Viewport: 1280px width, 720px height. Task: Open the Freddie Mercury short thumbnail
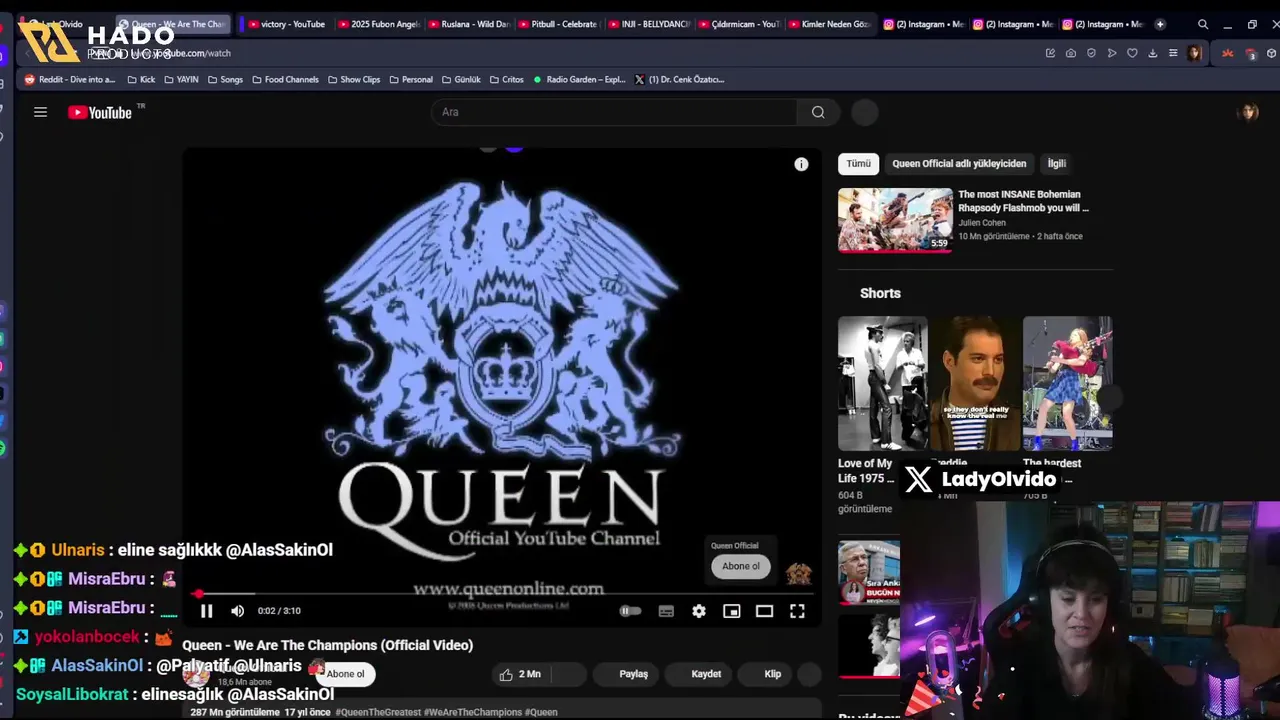click(975, 383)
